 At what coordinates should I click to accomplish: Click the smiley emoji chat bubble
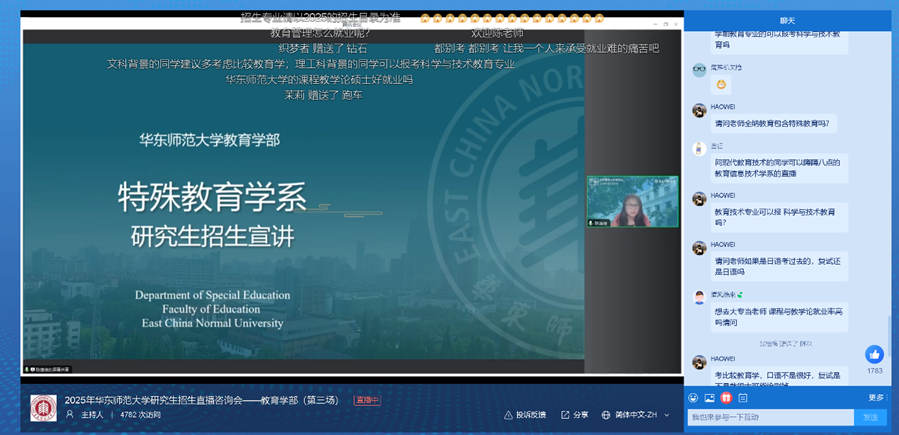click(x=721, y=85)
